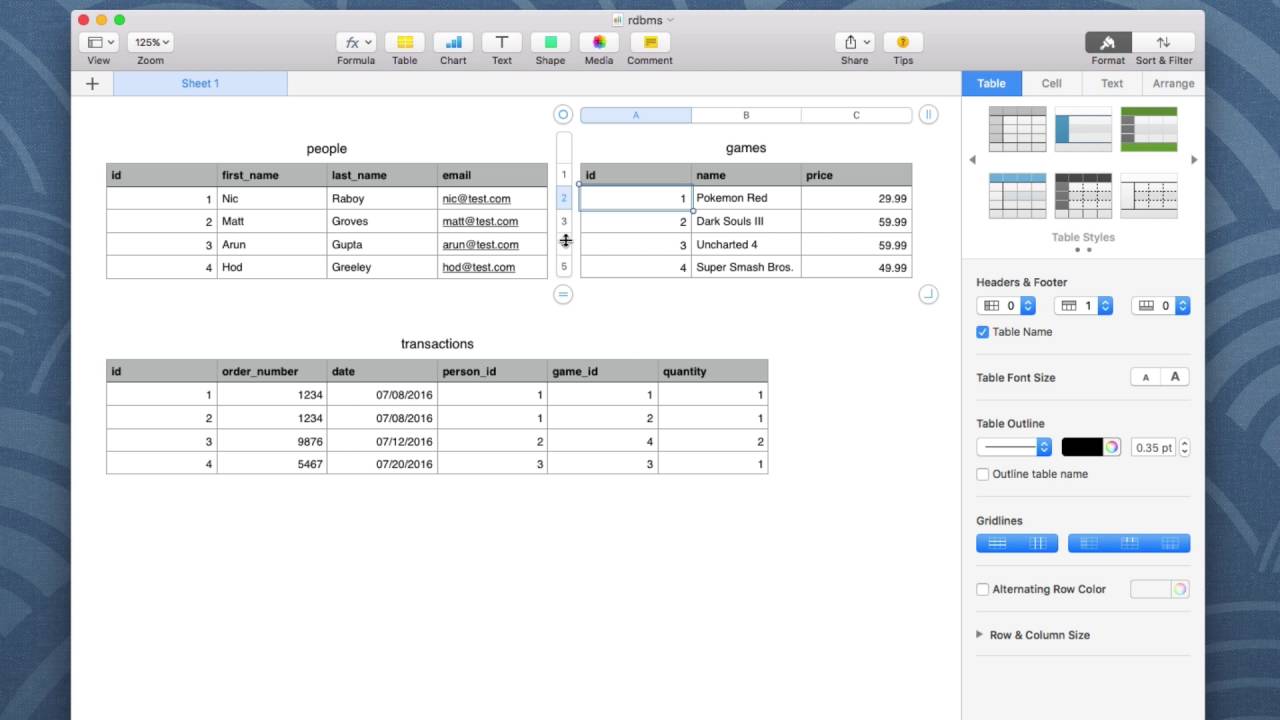Show next table styles with right arrow
Viewport: 1280px width, 720px height.
click(1194, 160)
